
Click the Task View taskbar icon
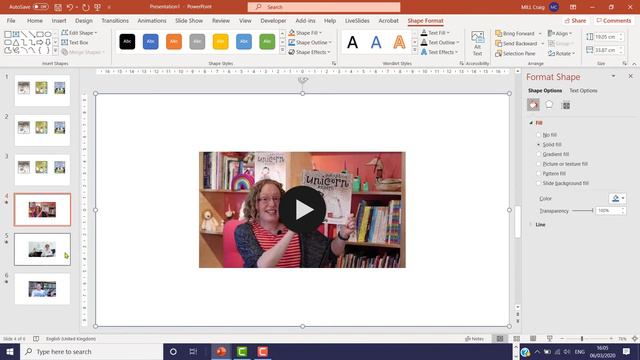click(x=193, y=351)
